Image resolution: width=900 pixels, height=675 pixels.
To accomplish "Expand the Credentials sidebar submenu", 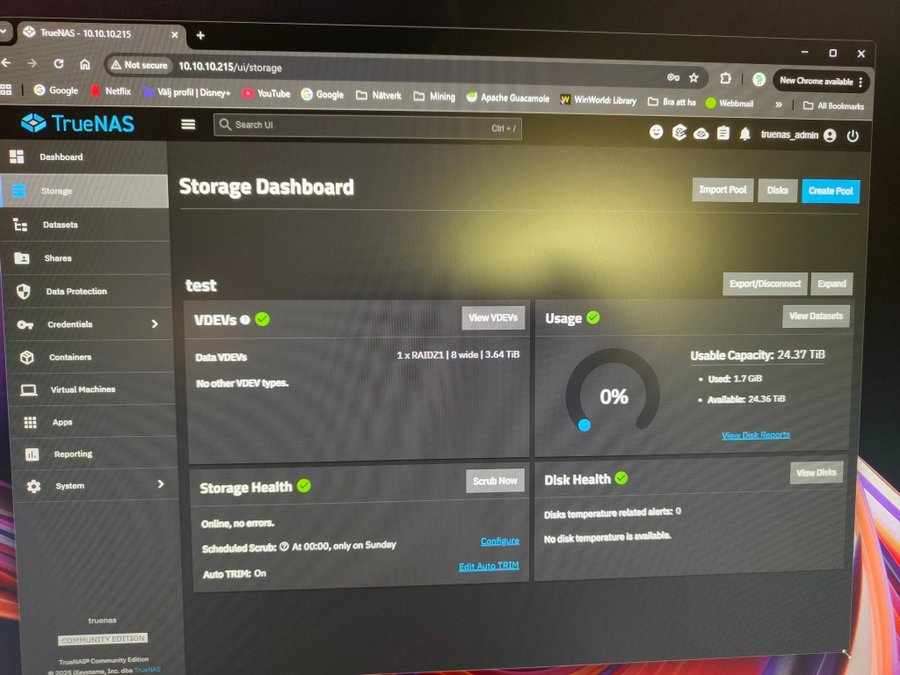I will coord(154,324).
